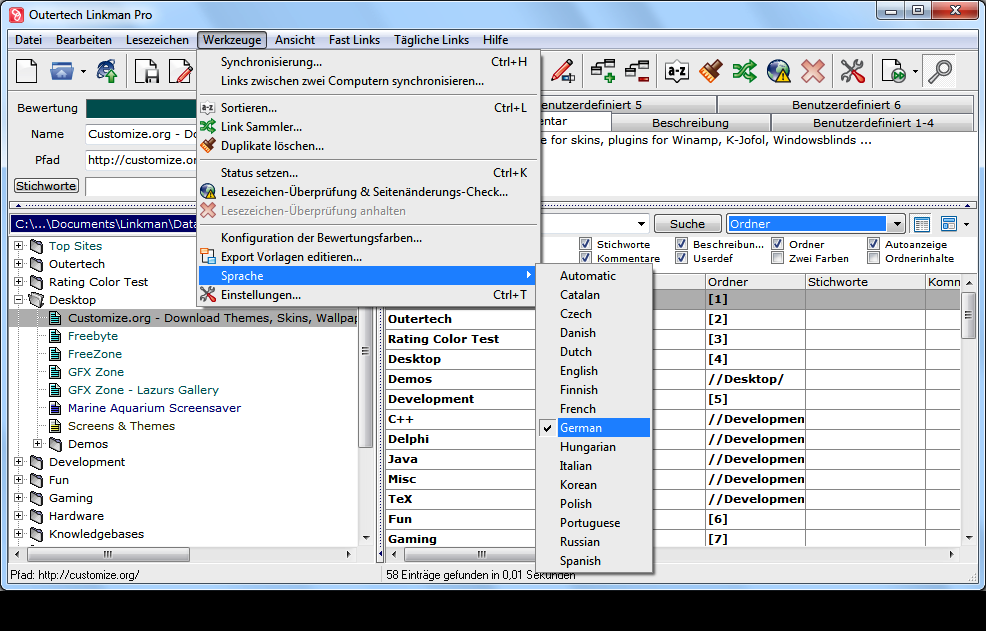Open the dropdown arrow beside the layout view icon

[x=967, y=225]
